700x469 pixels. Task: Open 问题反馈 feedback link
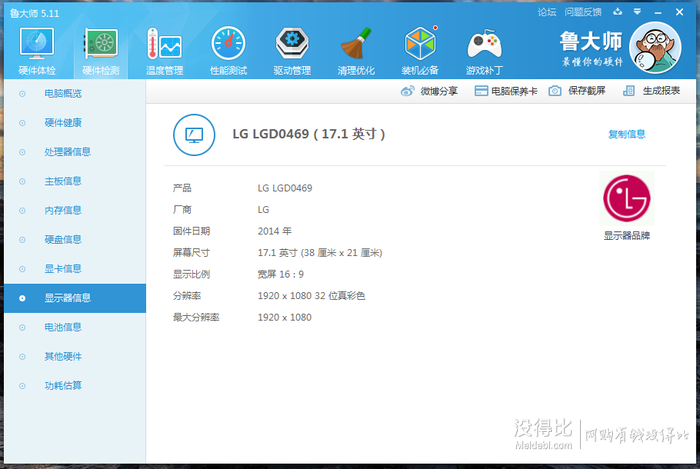(583, 12)
